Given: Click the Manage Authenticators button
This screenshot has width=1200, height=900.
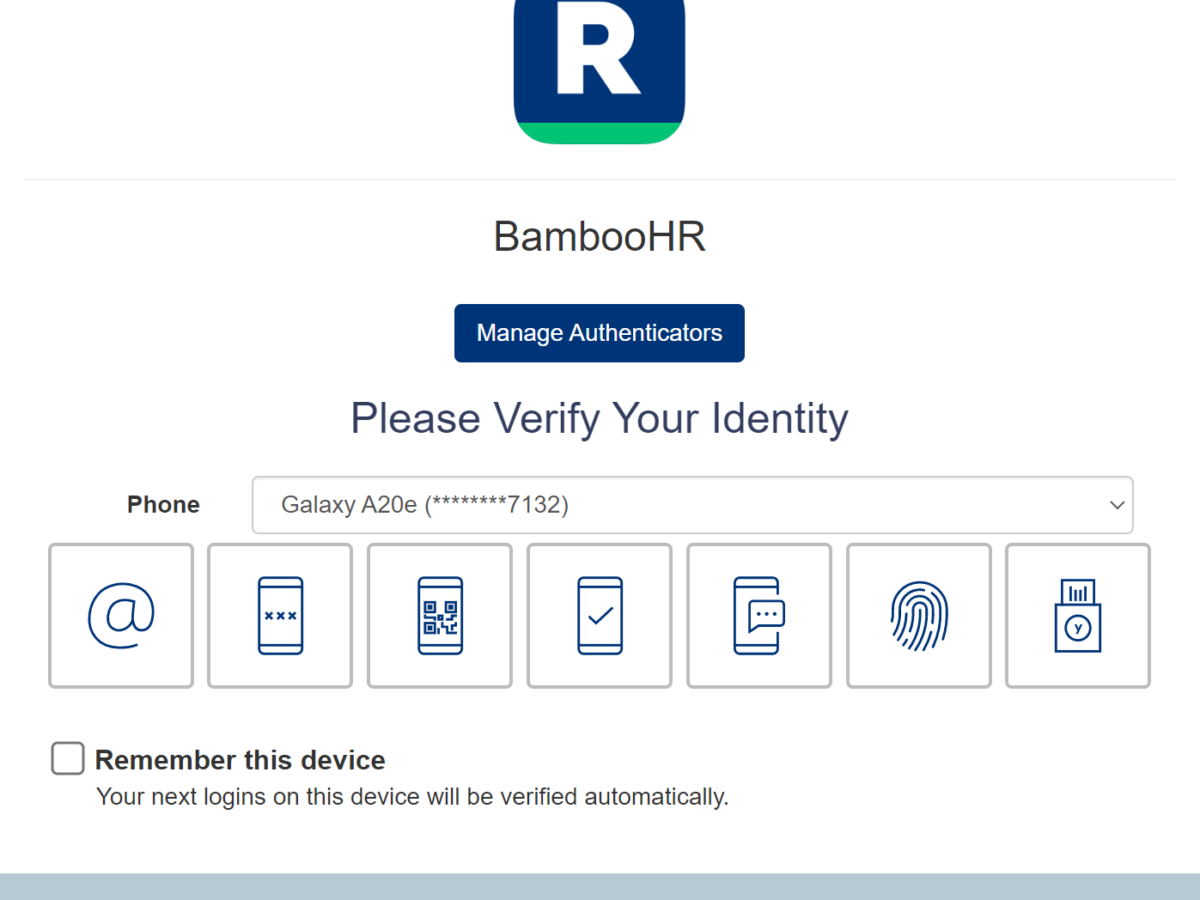Looking at the screenshot, I should (599, 333).
